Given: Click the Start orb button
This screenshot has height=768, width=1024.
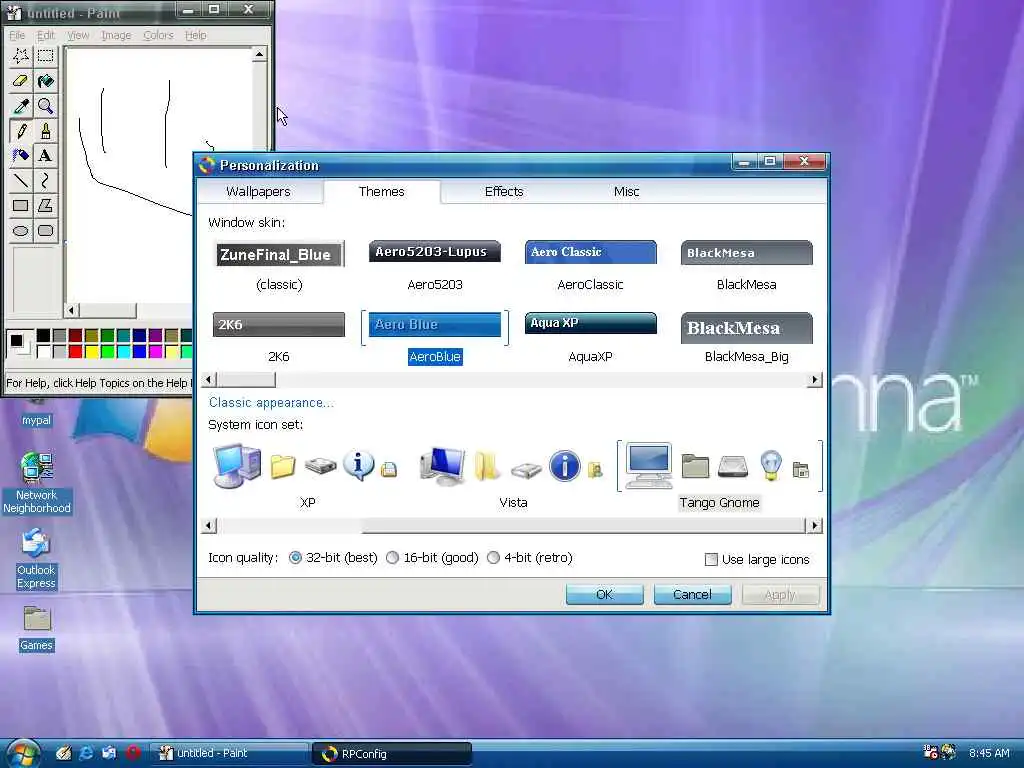Looking at the screenshot, I should [x=22, y=753].
